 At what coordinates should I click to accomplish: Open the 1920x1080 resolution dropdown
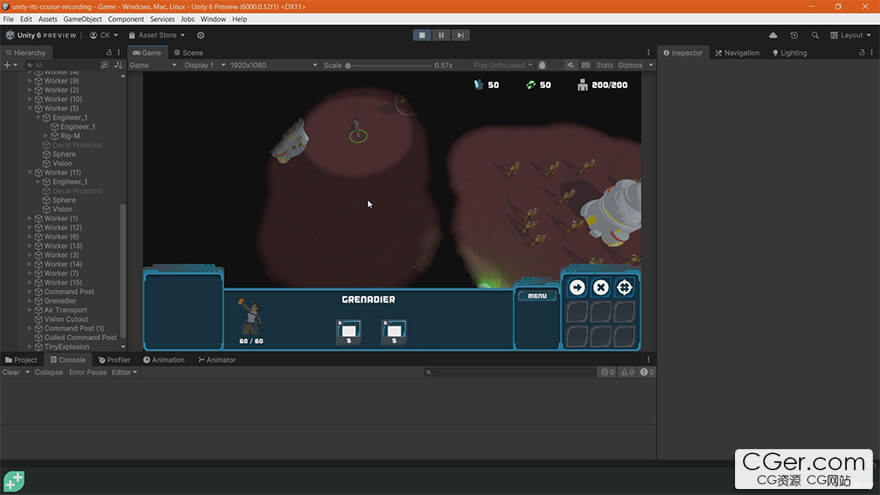273,65
